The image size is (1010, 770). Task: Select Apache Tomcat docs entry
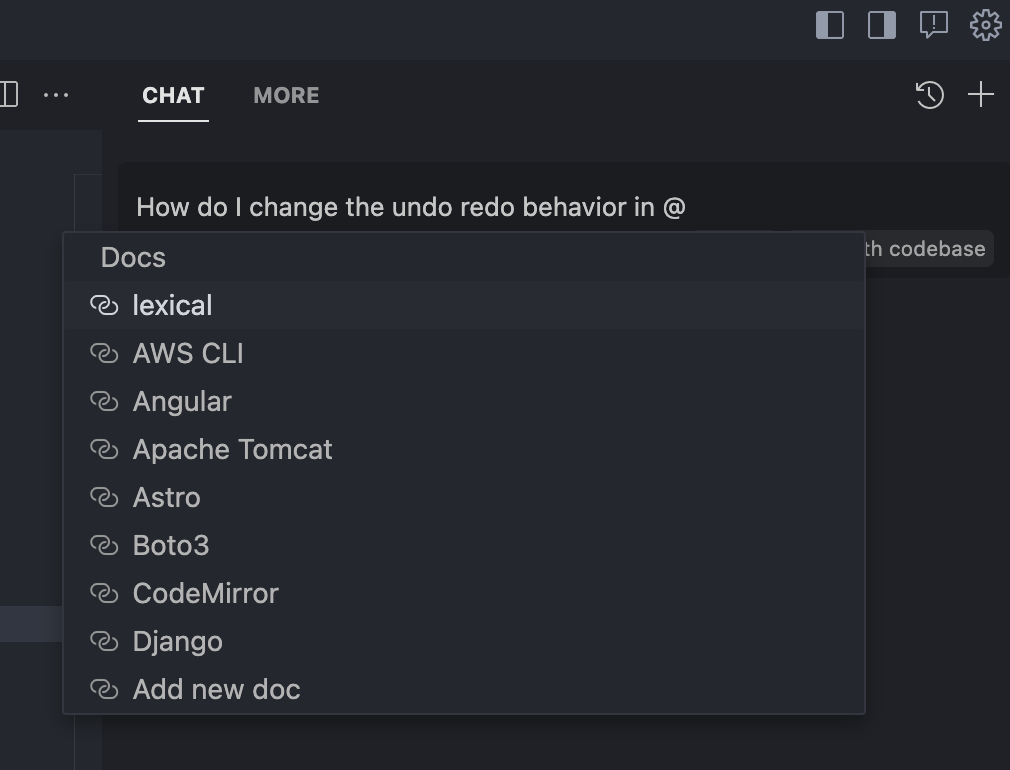pyautogui.click(x=464, y=449)
